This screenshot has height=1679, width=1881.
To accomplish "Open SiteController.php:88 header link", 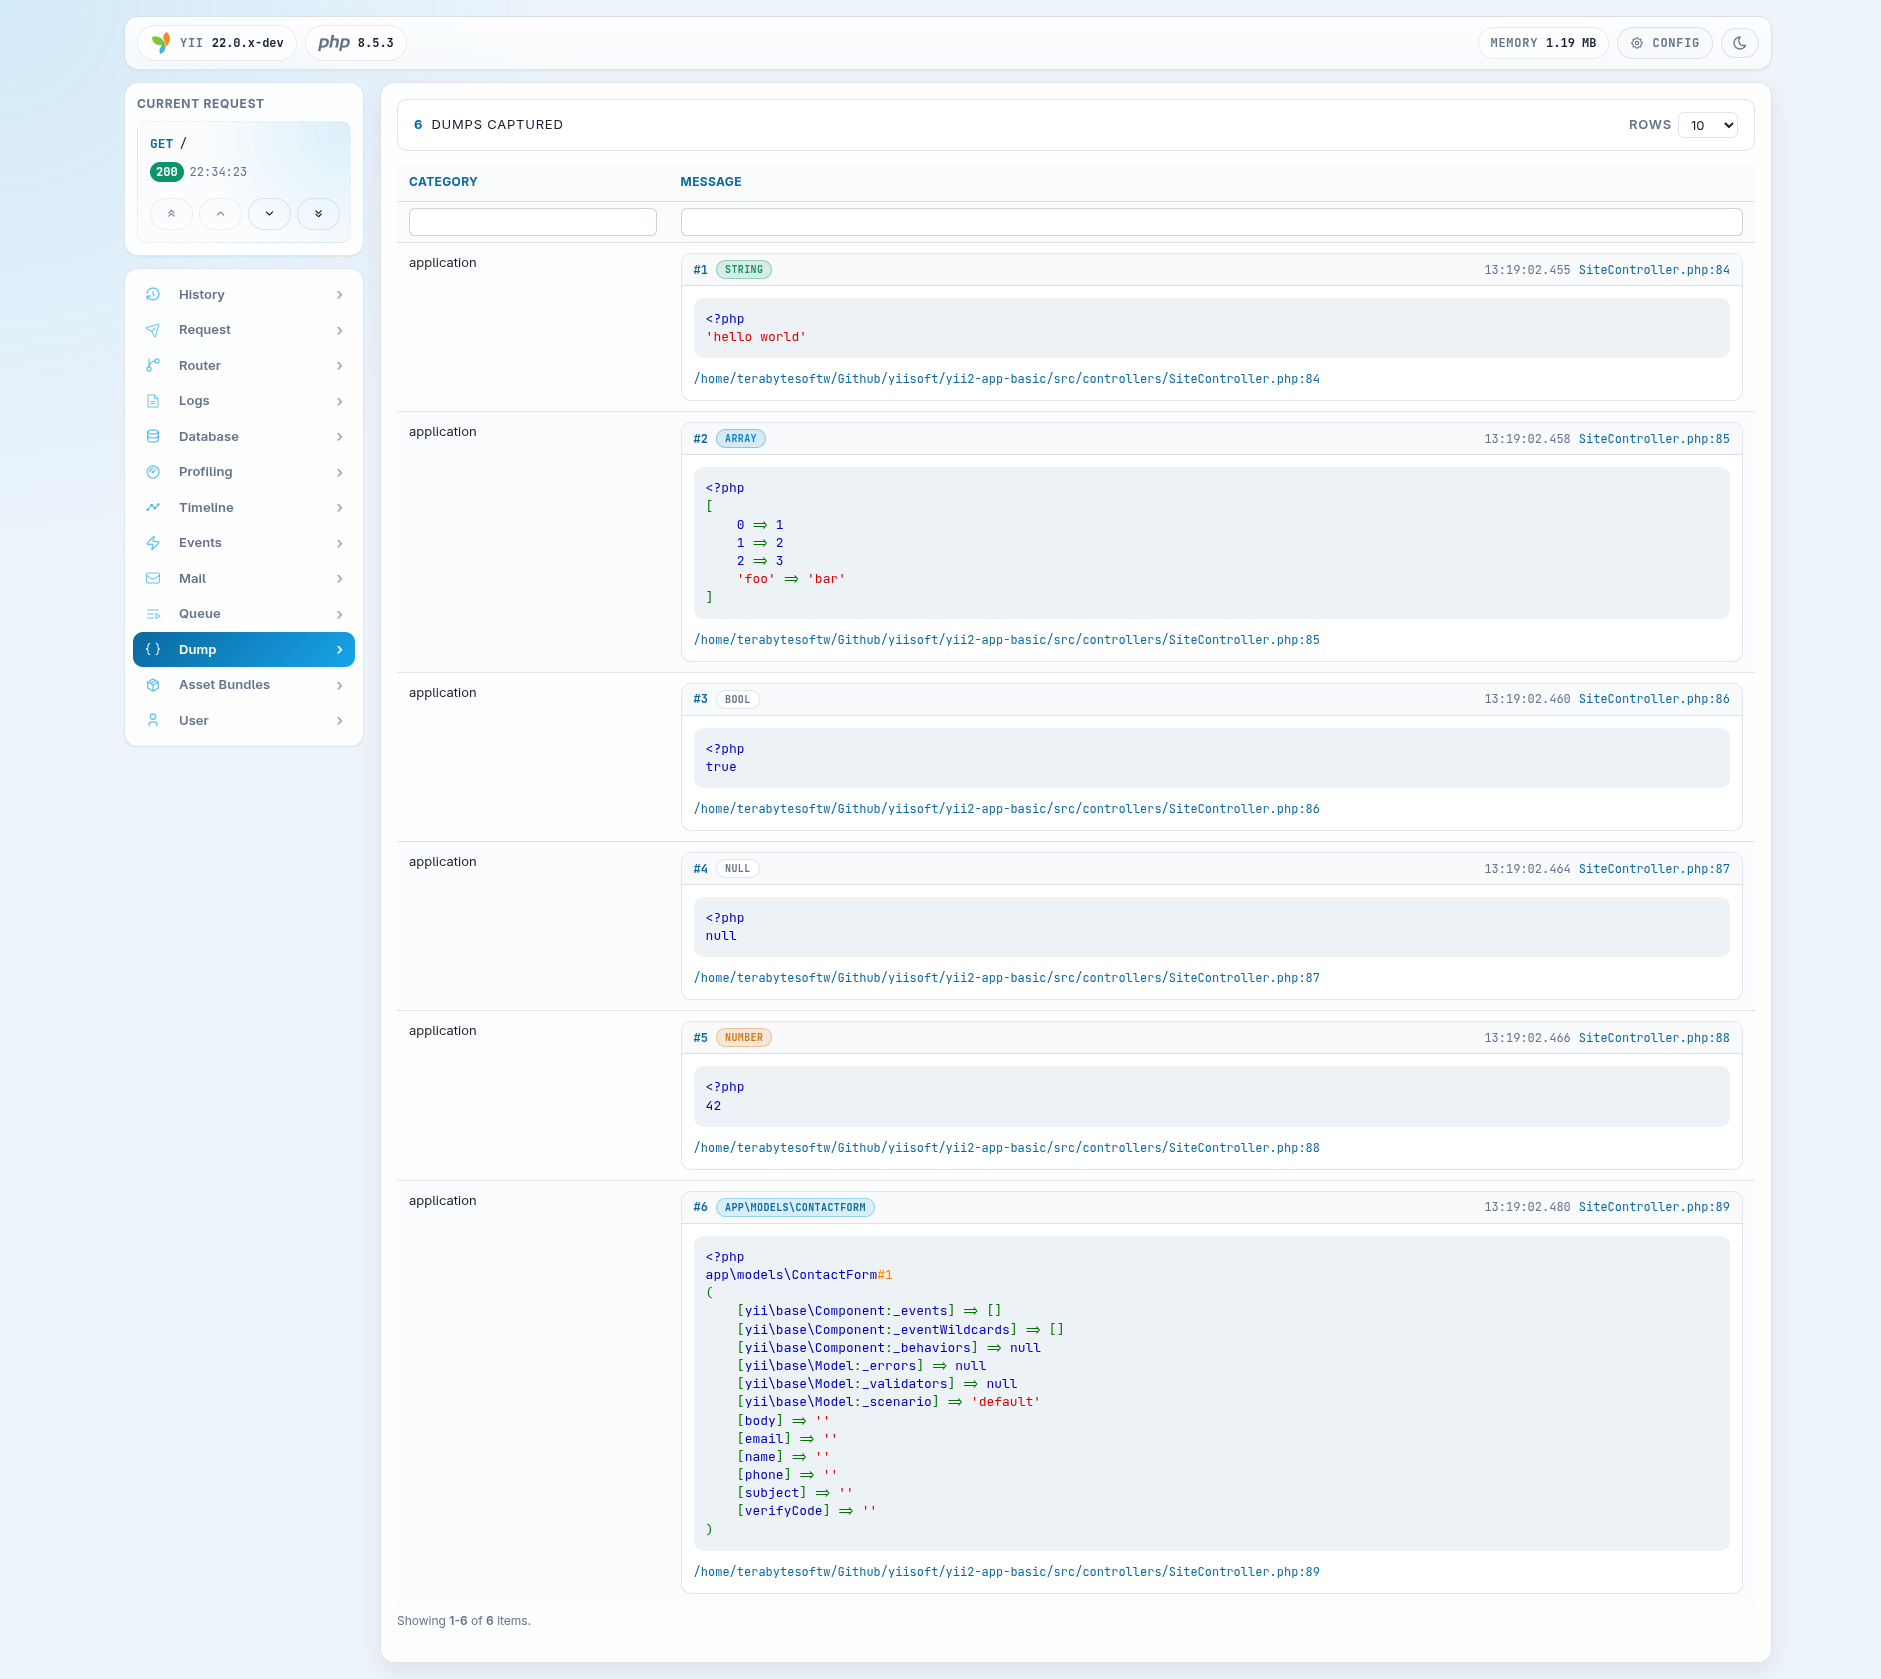I will [1654, 1038].
